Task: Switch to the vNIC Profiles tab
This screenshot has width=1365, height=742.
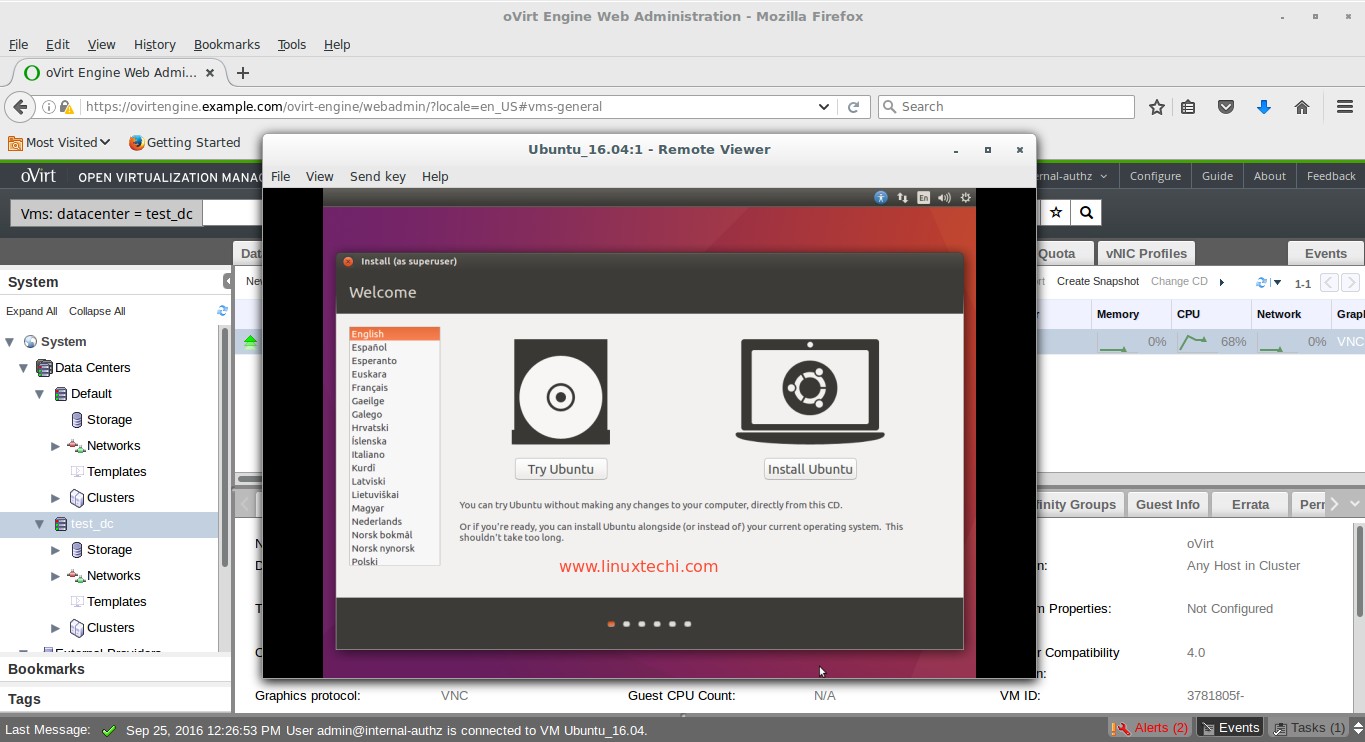Action: point(1145,253)
